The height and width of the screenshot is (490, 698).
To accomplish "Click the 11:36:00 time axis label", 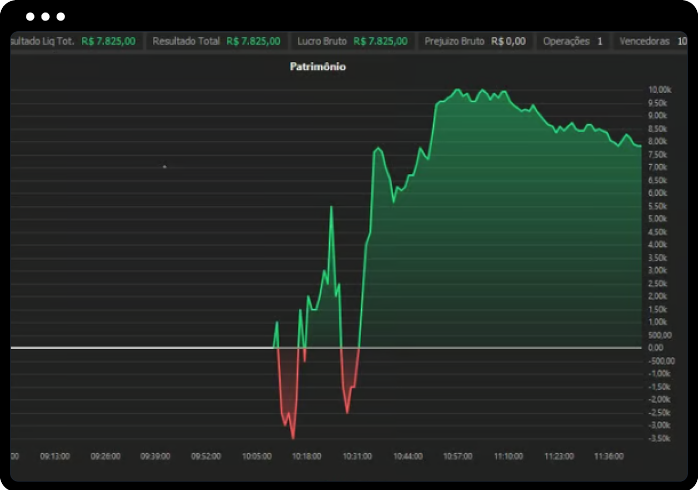I will pos(608,456).
